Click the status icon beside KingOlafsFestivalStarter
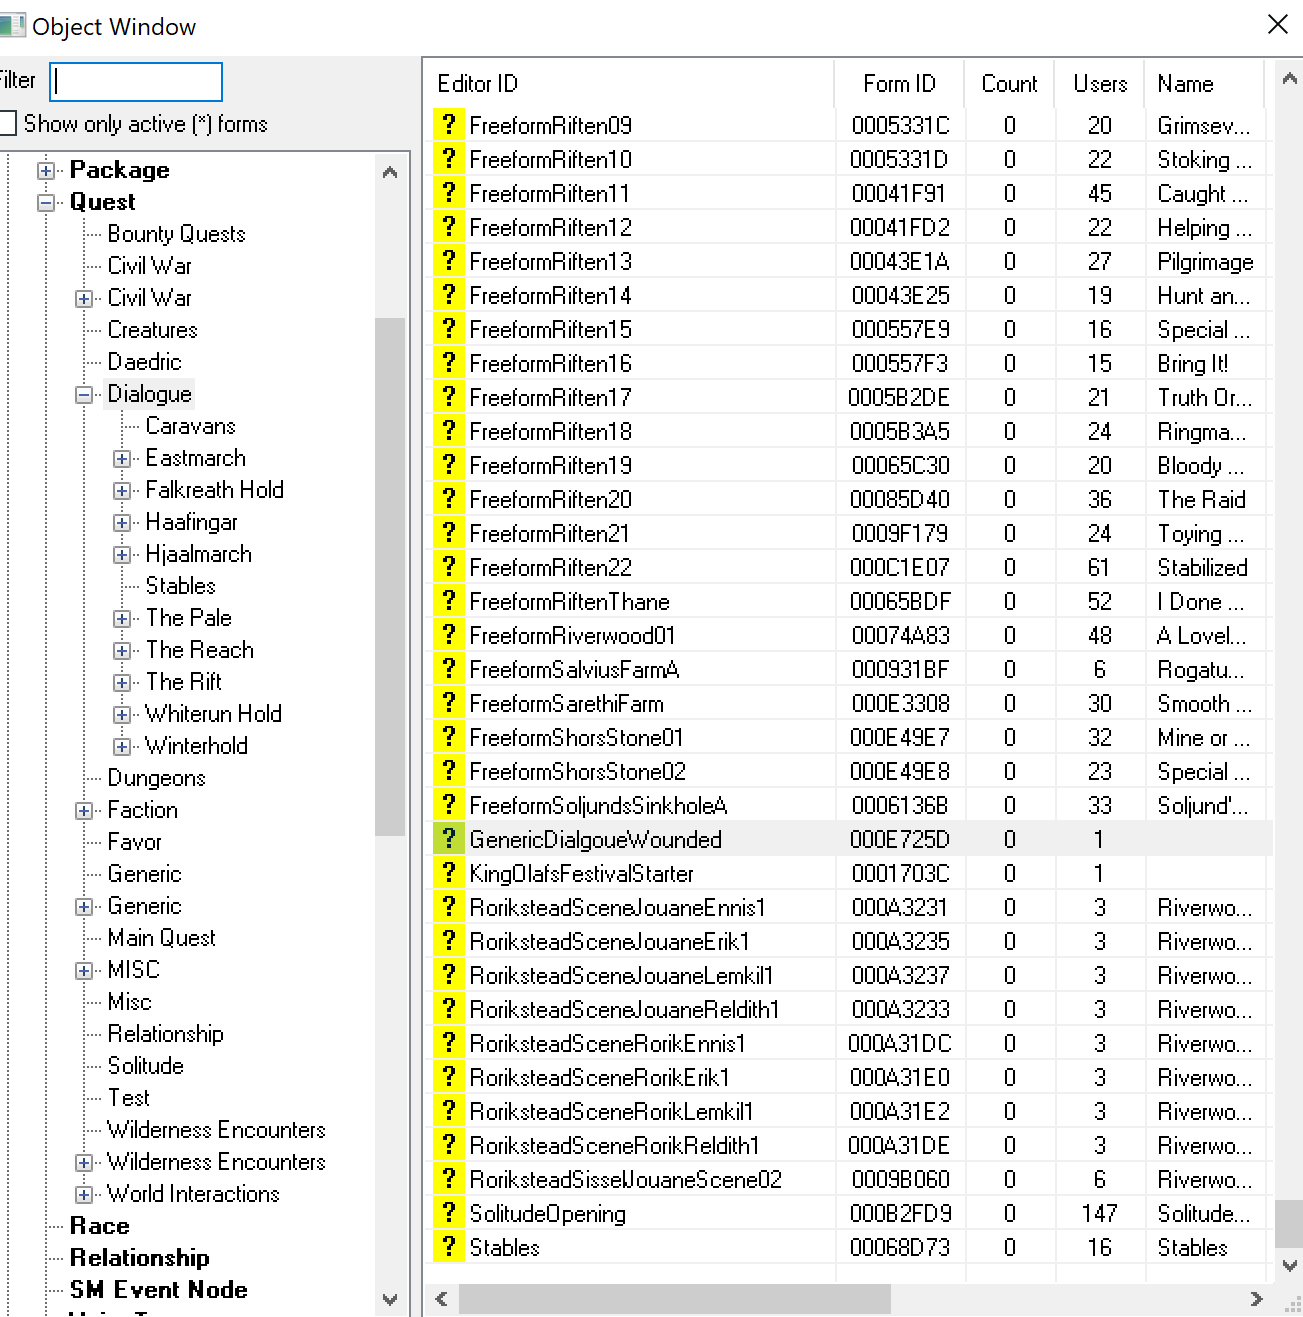The image size is (1303, 1317). [448, 873]
